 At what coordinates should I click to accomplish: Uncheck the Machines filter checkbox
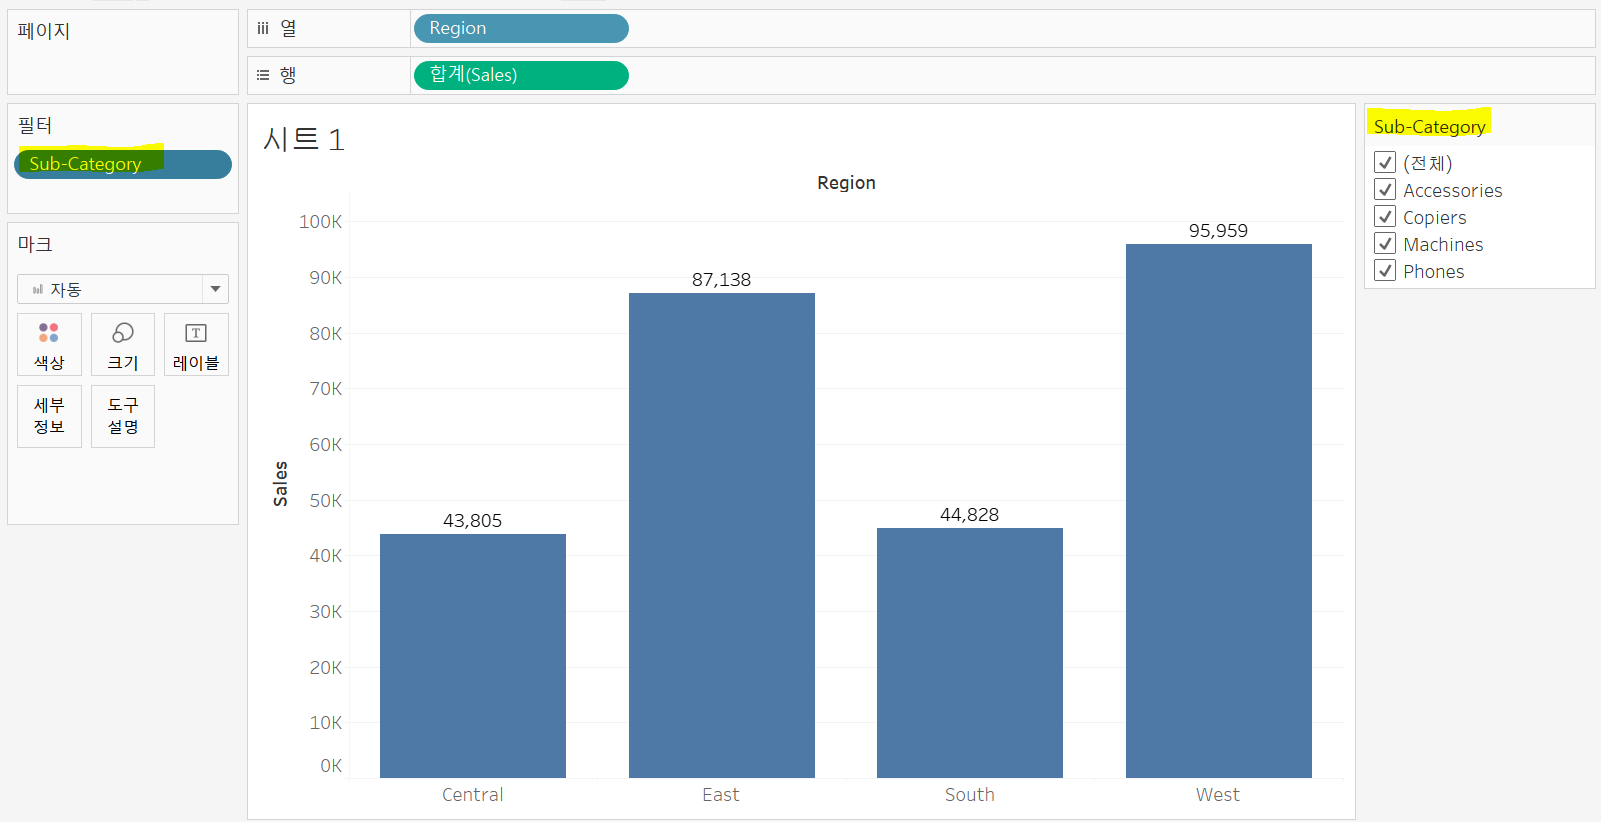(x=1385, y=243)
